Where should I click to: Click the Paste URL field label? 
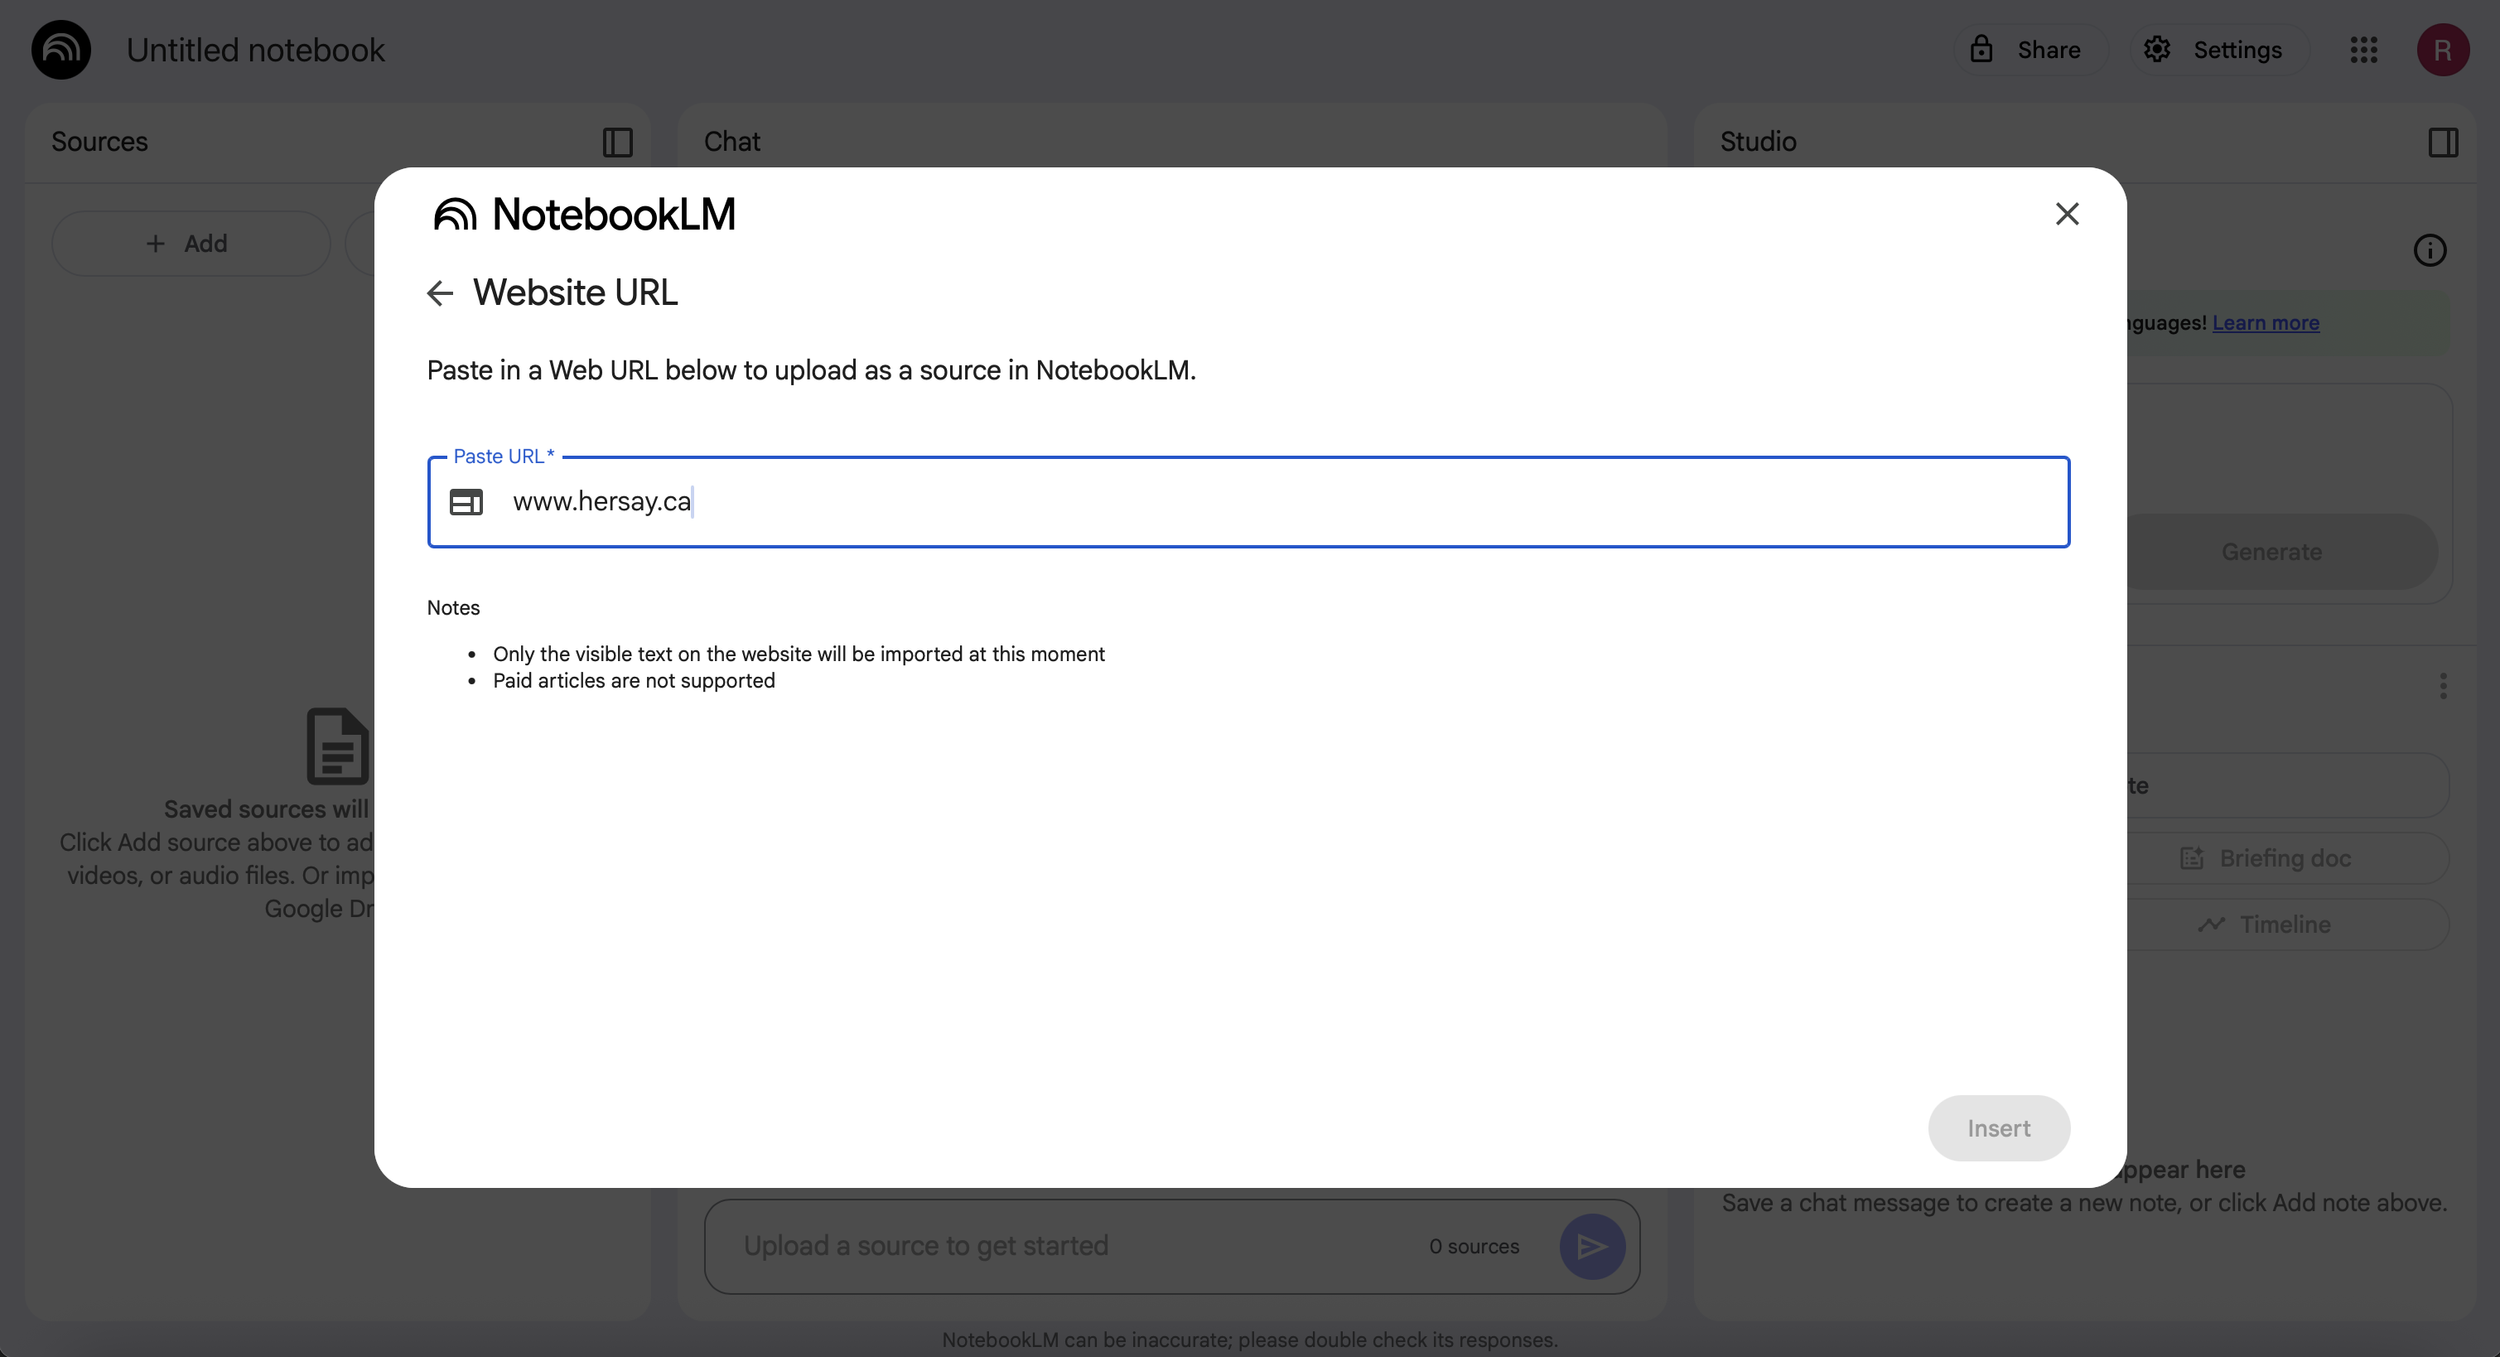click(x=503, y=456)
